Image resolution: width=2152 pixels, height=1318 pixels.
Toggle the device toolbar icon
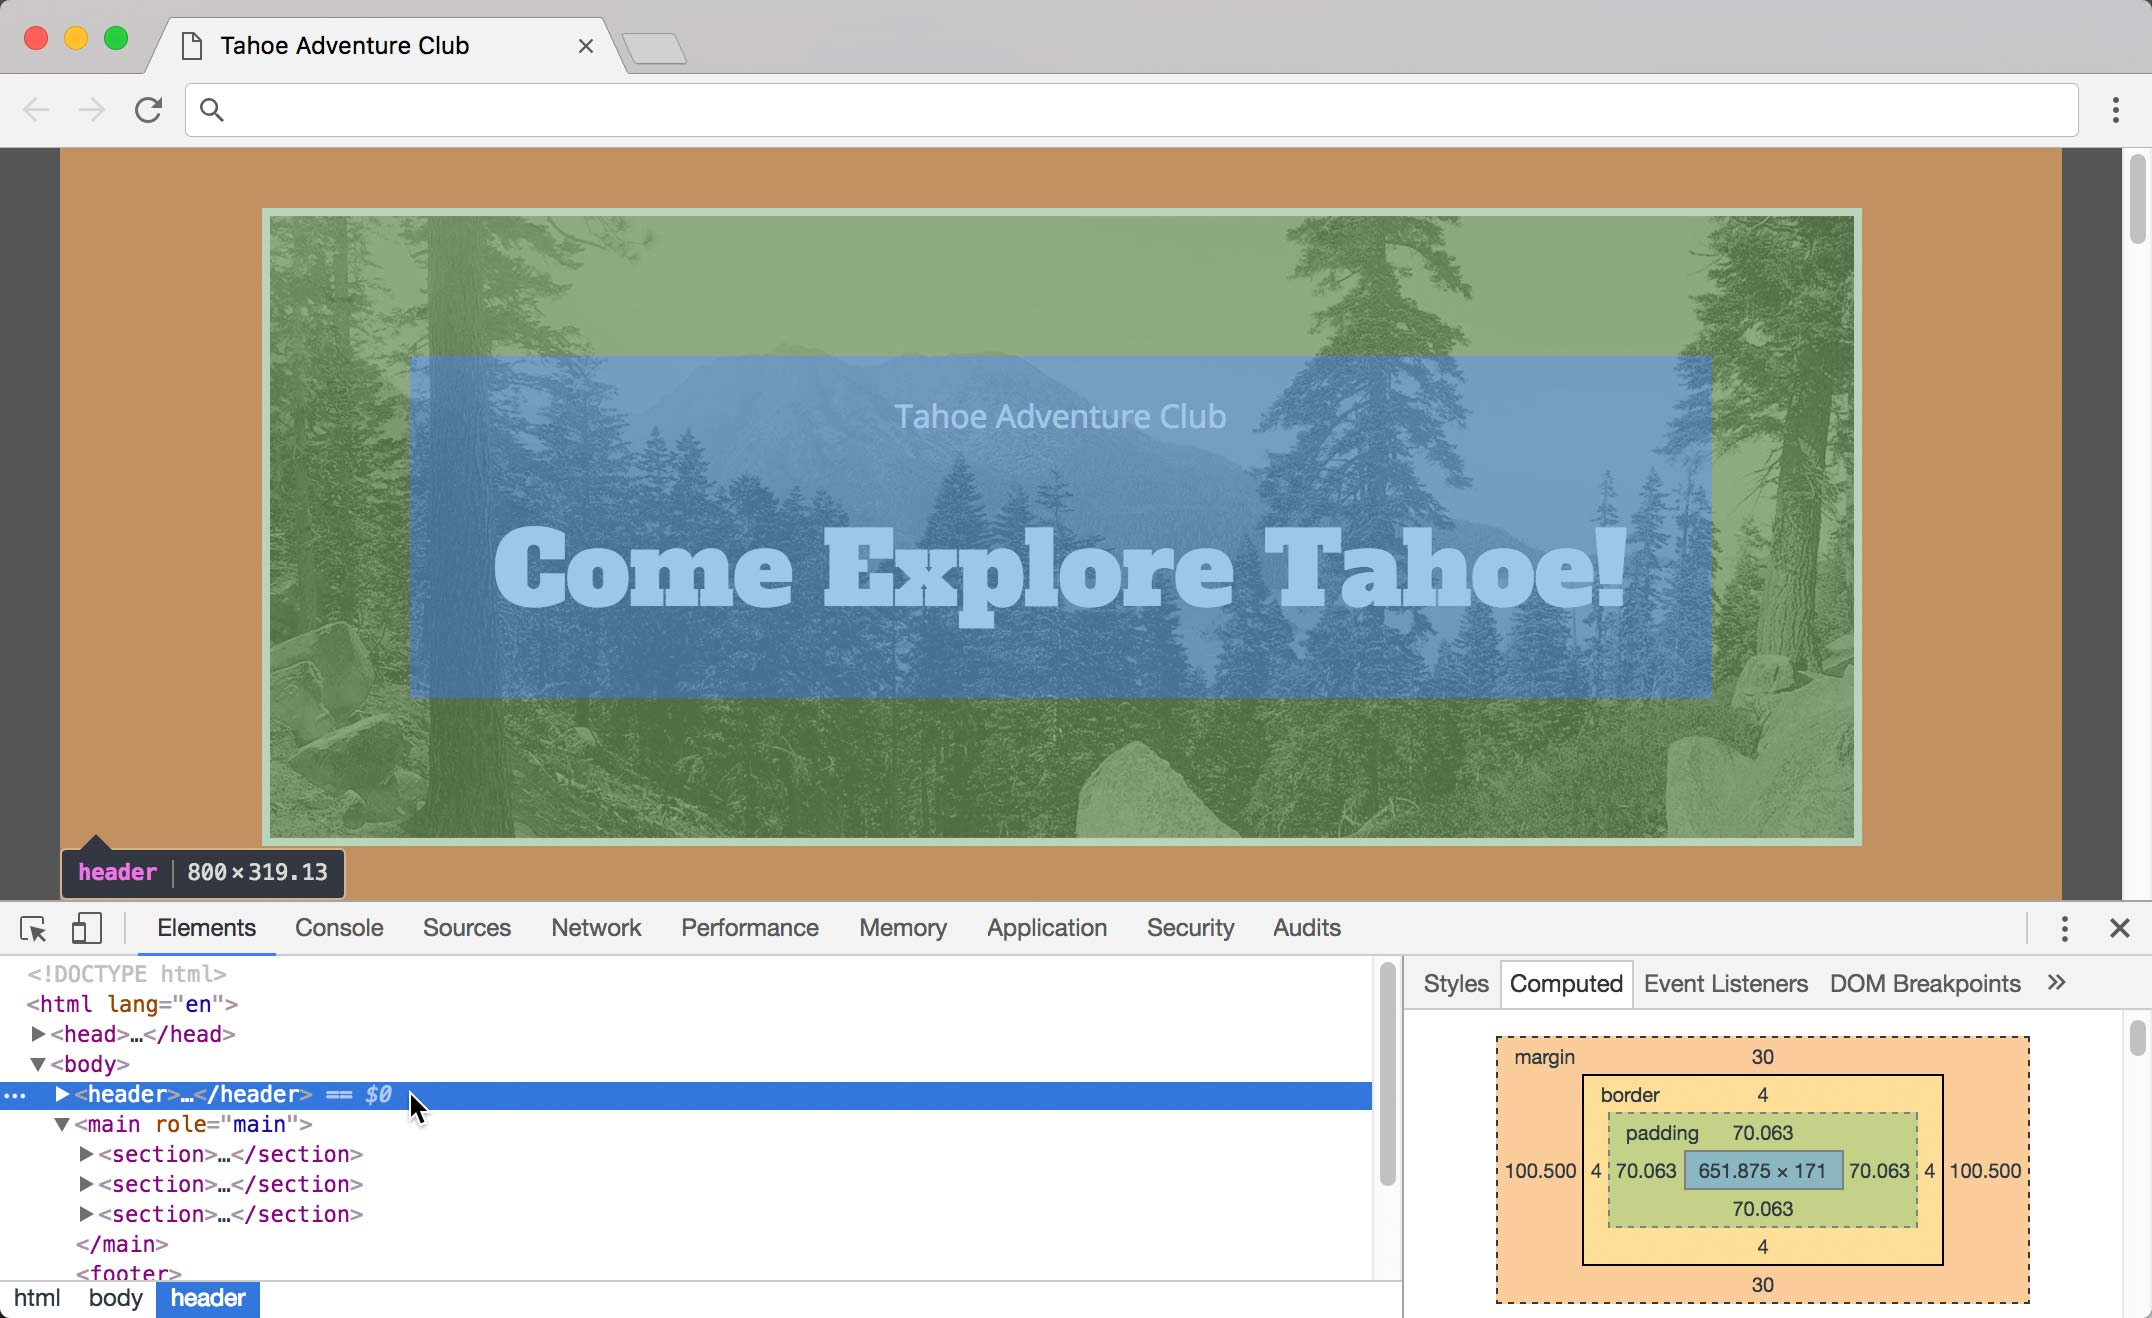pyautogui.click(x=87, y=928)
